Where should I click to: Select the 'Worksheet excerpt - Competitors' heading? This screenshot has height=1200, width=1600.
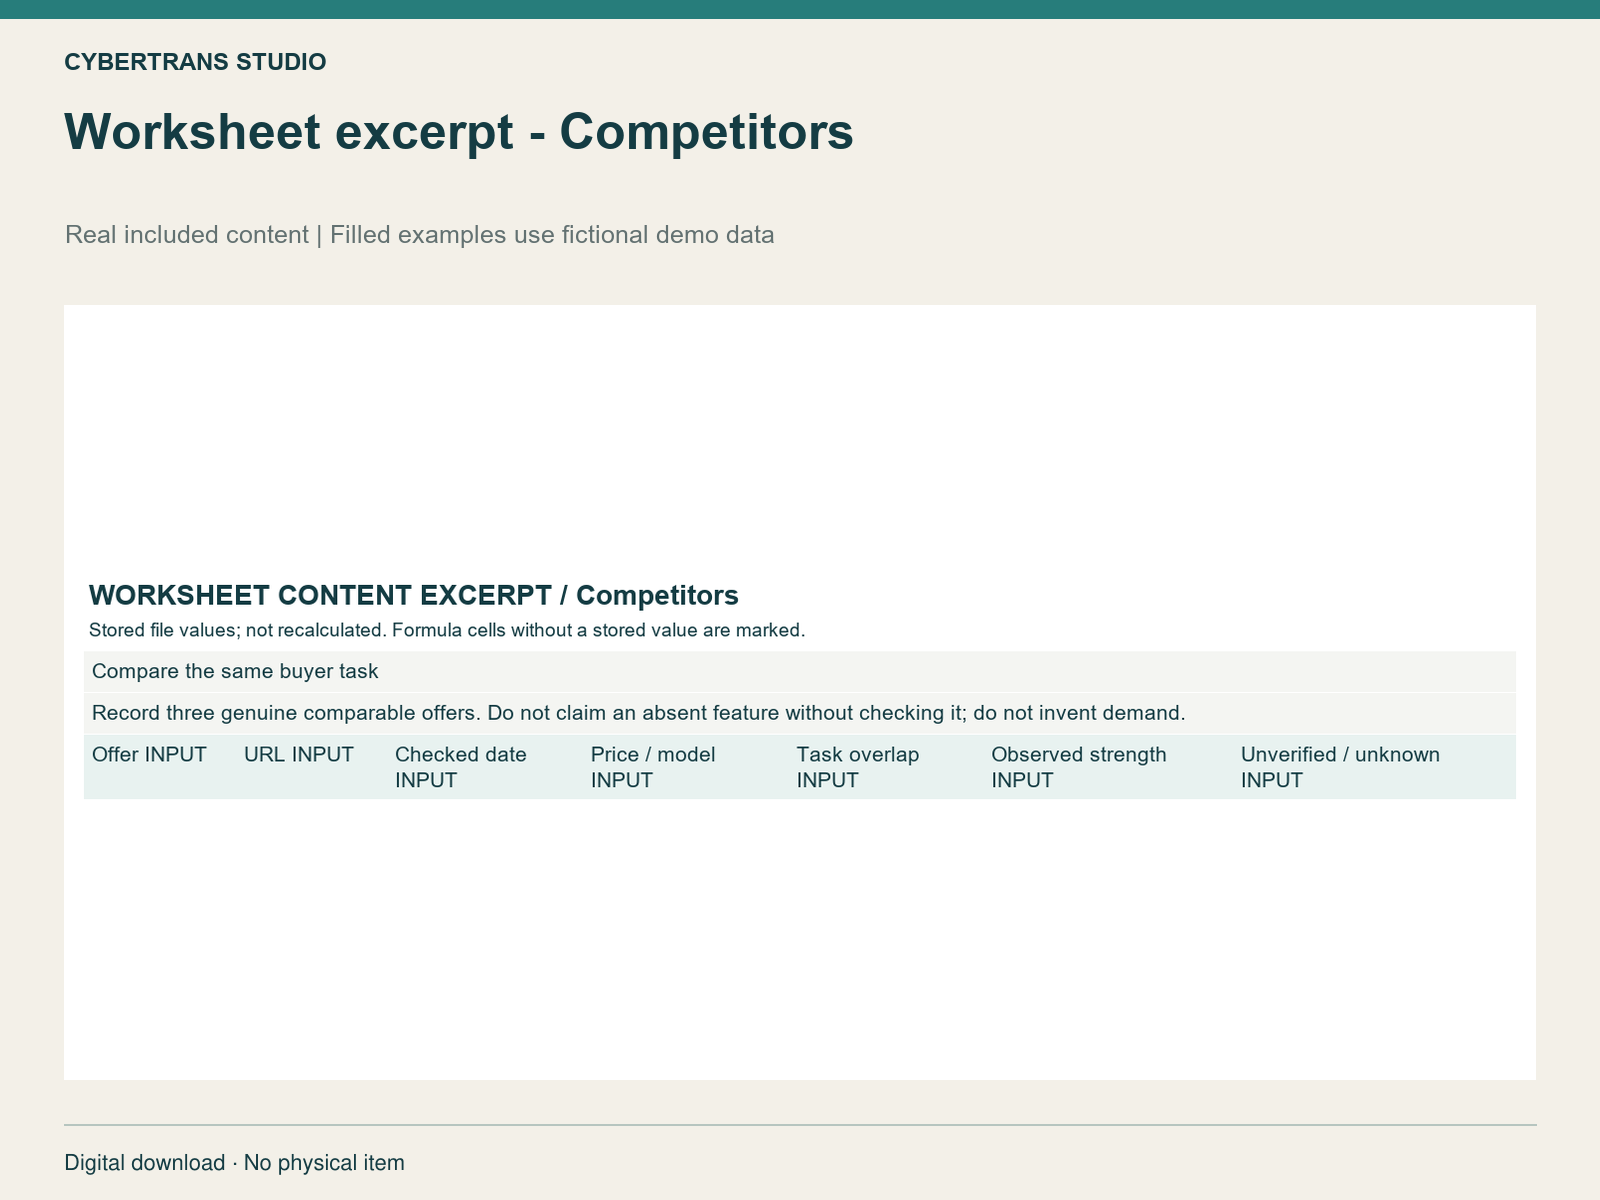tap(459, 132)
